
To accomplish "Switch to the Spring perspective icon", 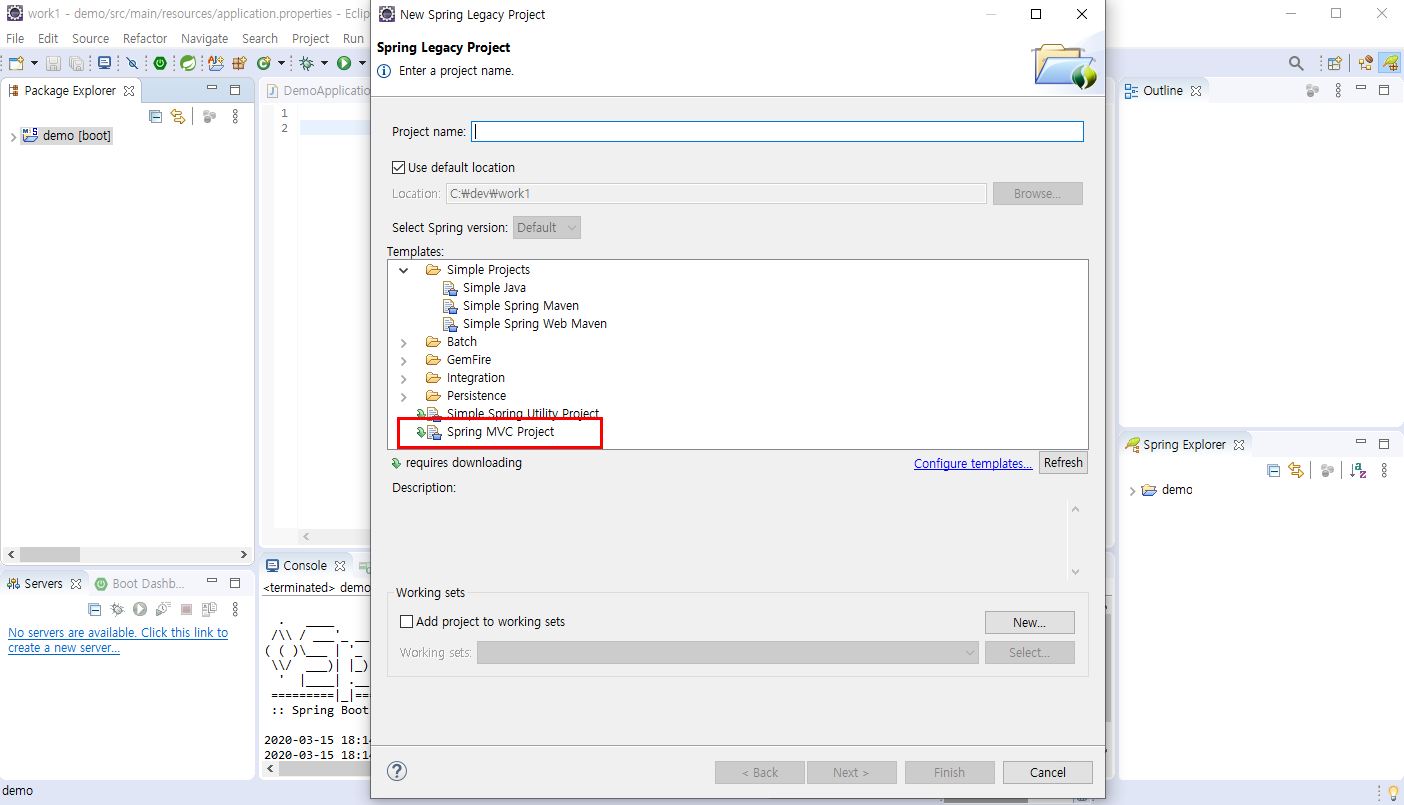I will (1390, 63).
